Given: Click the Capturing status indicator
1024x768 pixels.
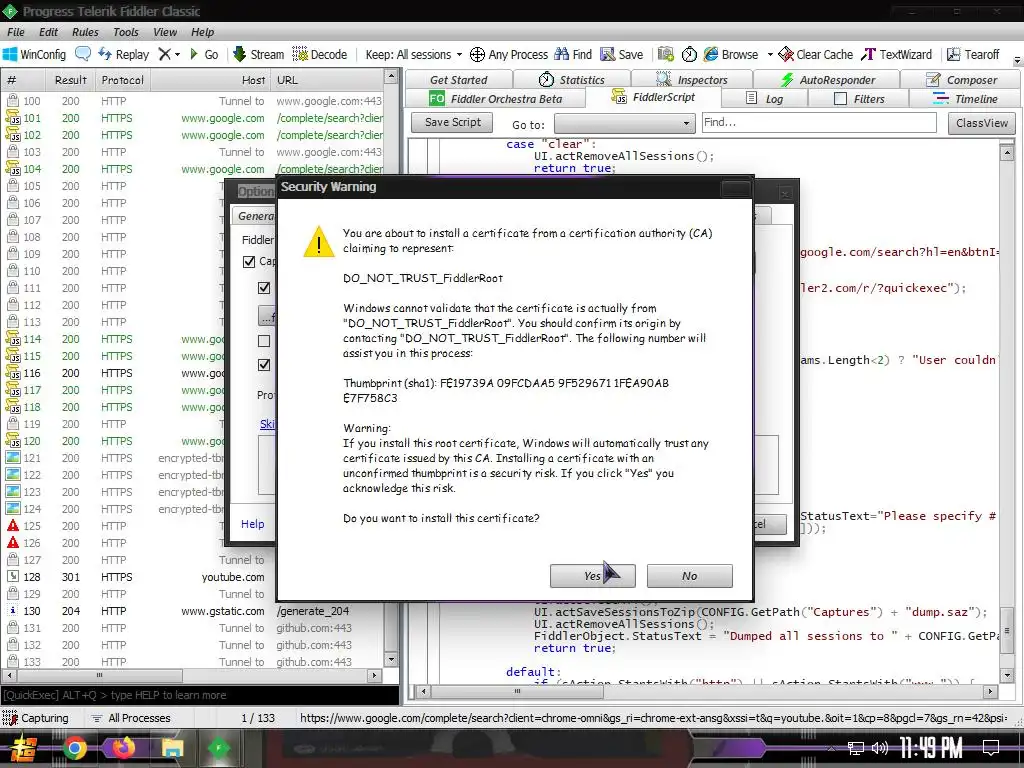Looking at the screenshot, I should pos(36,718).
